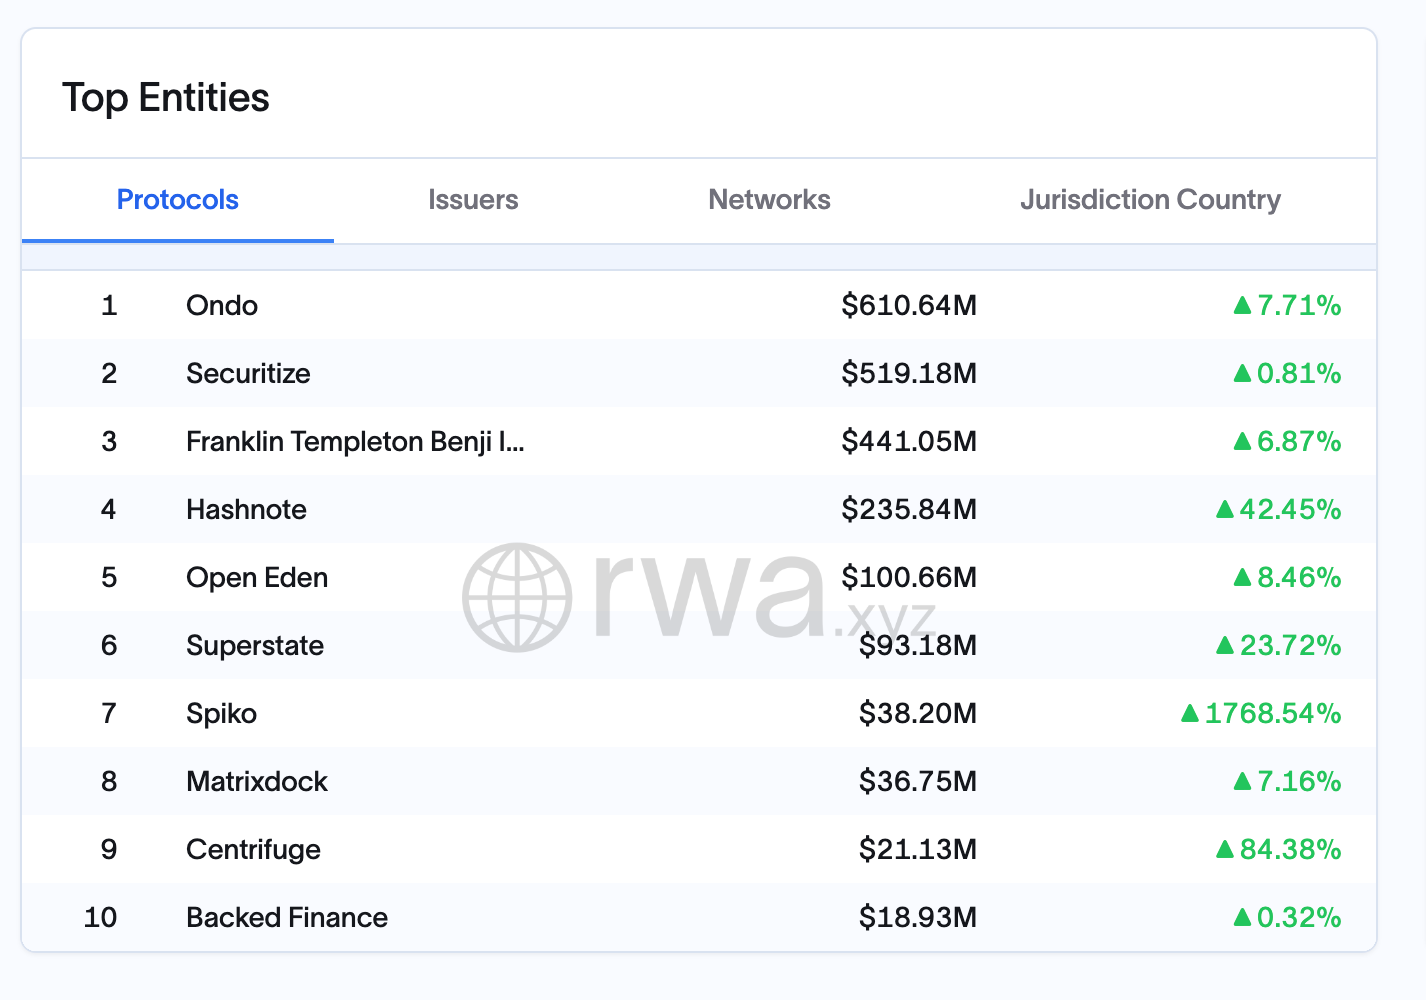
Task: Click the Open Eden protocol name
Action: coord(257,578)
